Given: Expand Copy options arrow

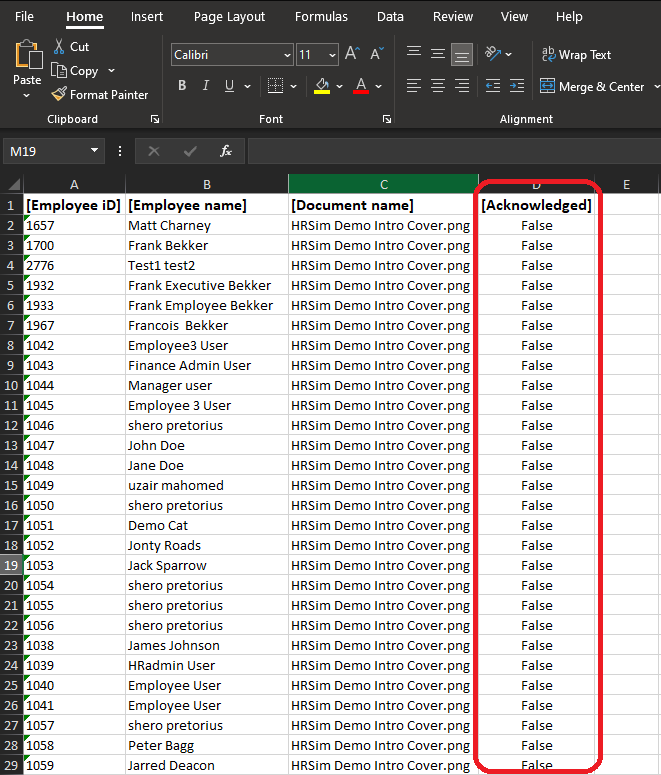Looking at the screenshot, I should [x=111, y=71].
